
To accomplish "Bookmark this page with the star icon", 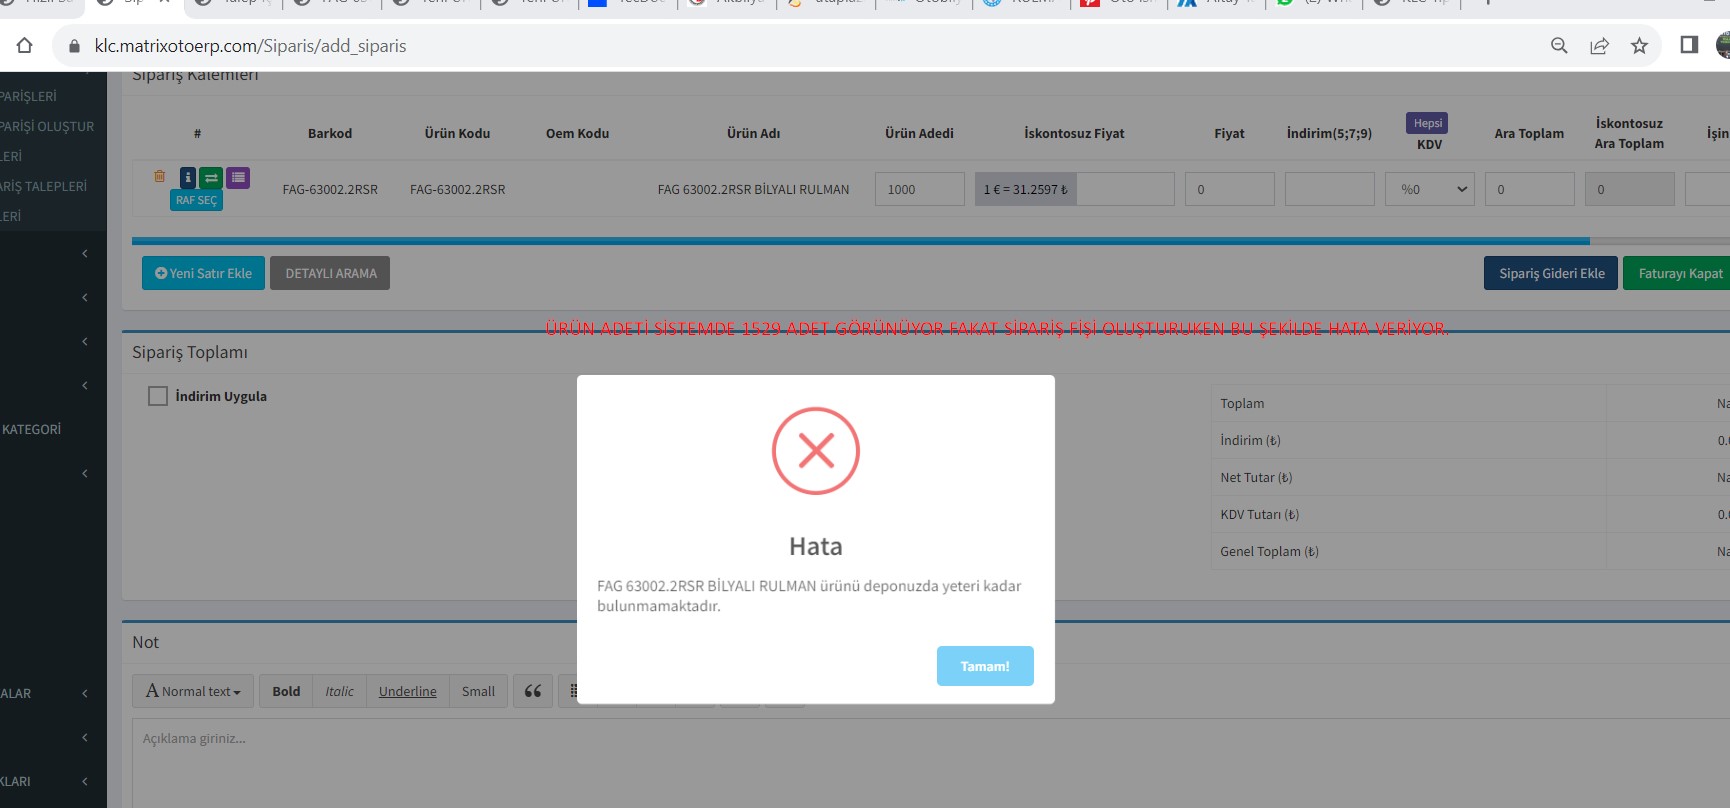I will [x=1639, y=46].
